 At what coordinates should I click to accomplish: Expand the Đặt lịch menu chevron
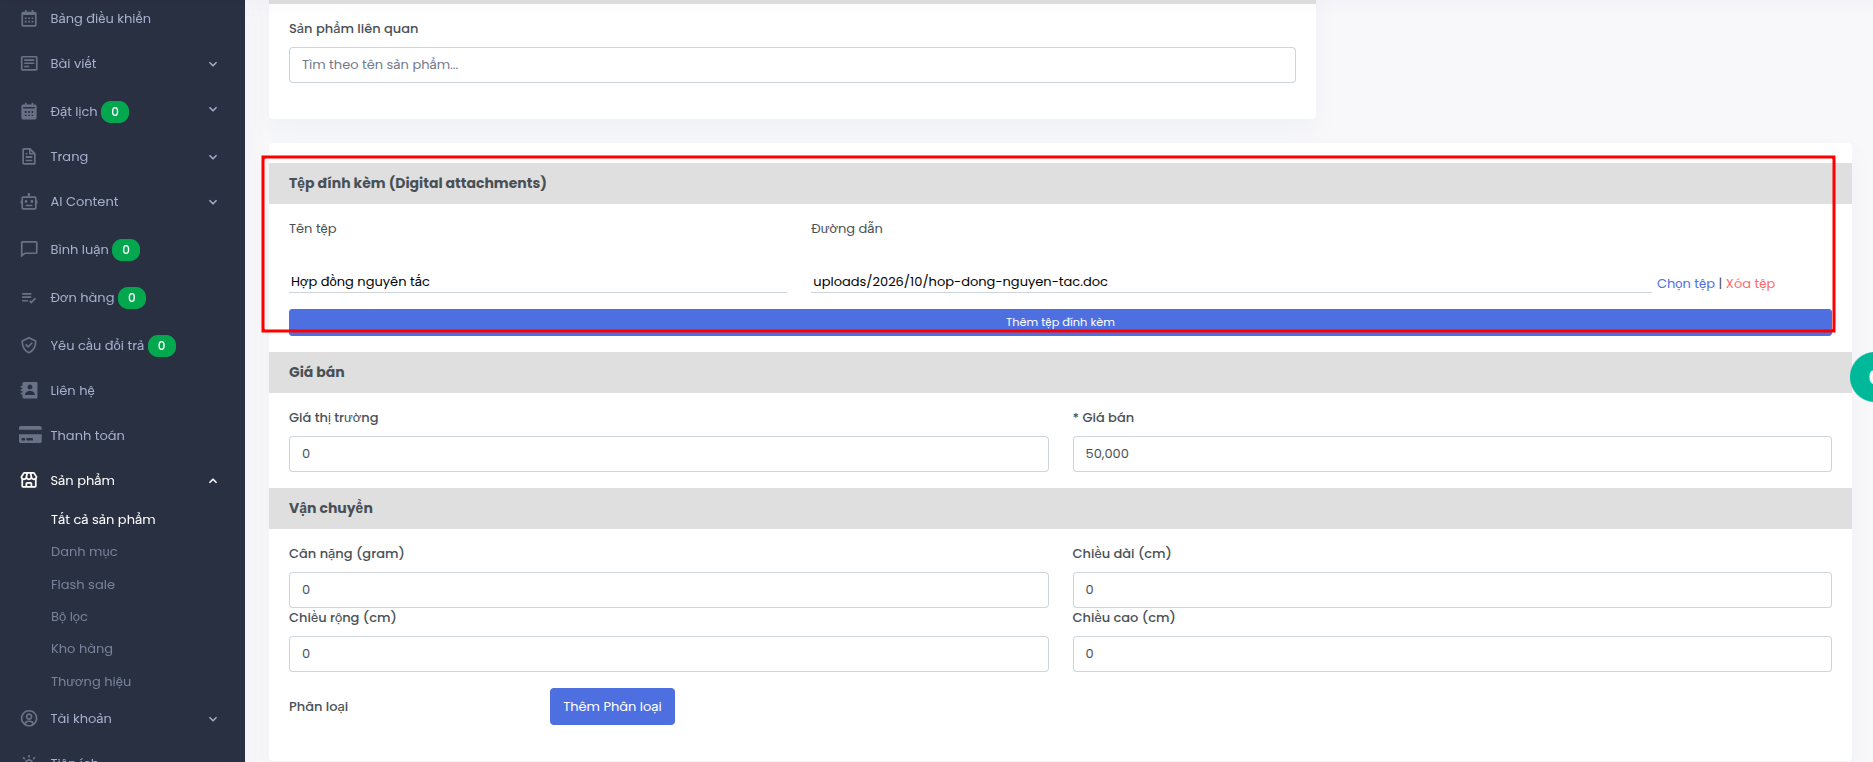(213, 109)
